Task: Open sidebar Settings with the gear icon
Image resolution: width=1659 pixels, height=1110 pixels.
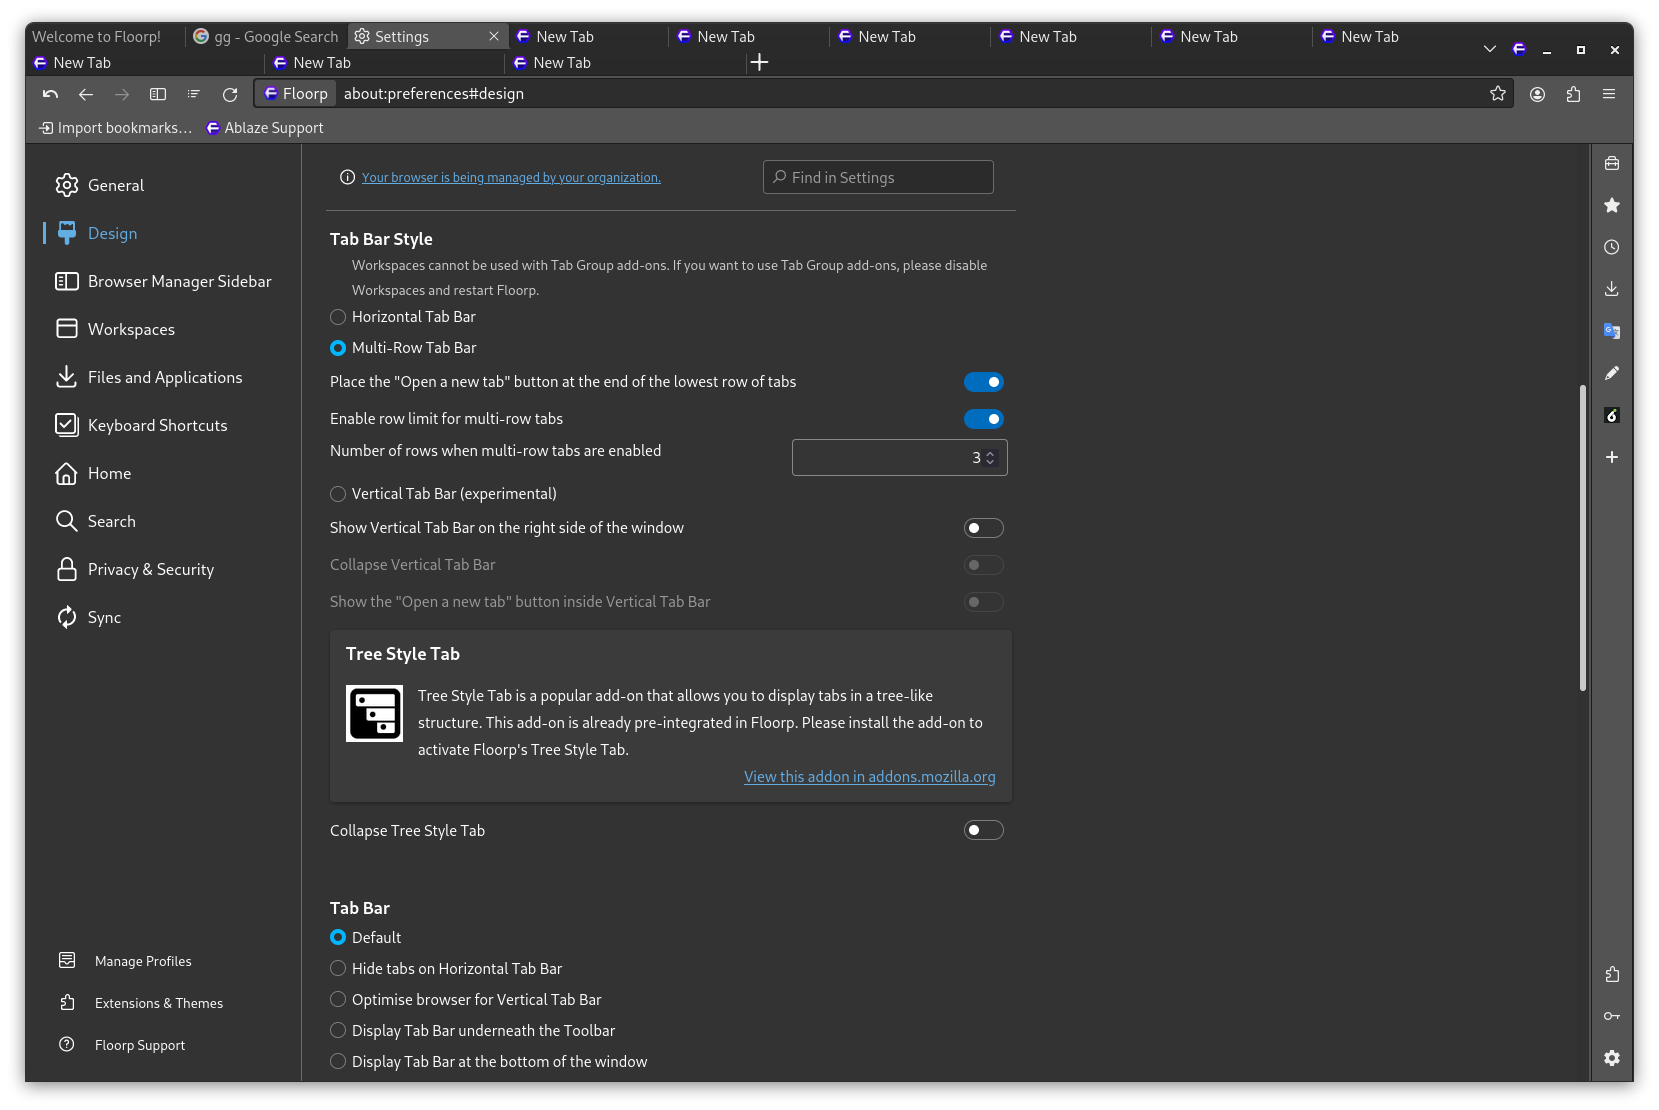Action: (x=1612, y=1058)
